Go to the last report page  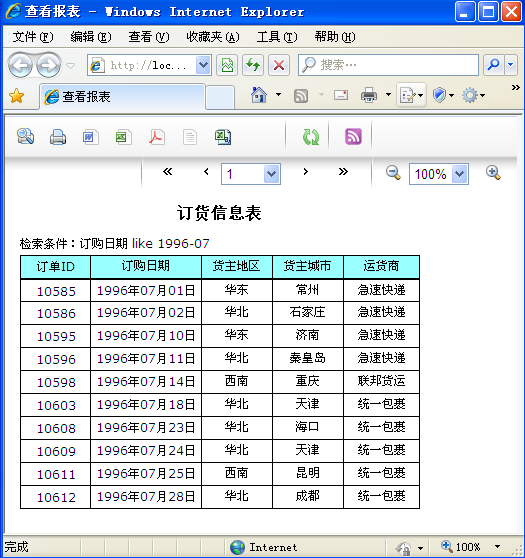[343, 172]
